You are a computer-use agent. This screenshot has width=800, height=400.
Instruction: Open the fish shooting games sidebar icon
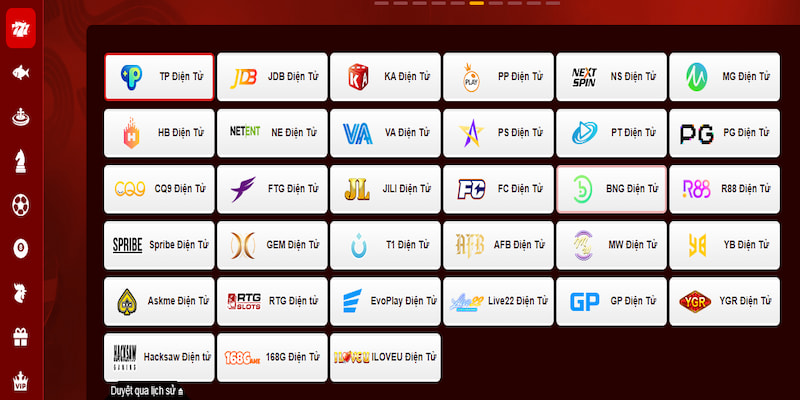21,73
